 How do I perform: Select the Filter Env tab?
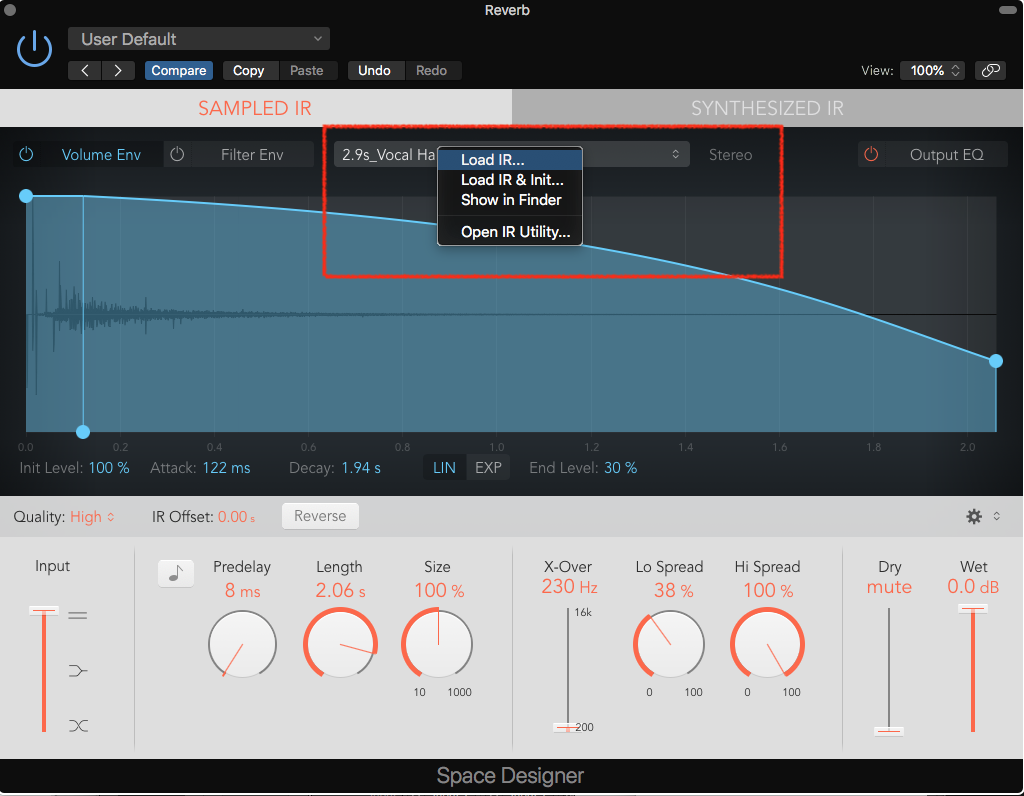tap(252, 155)
